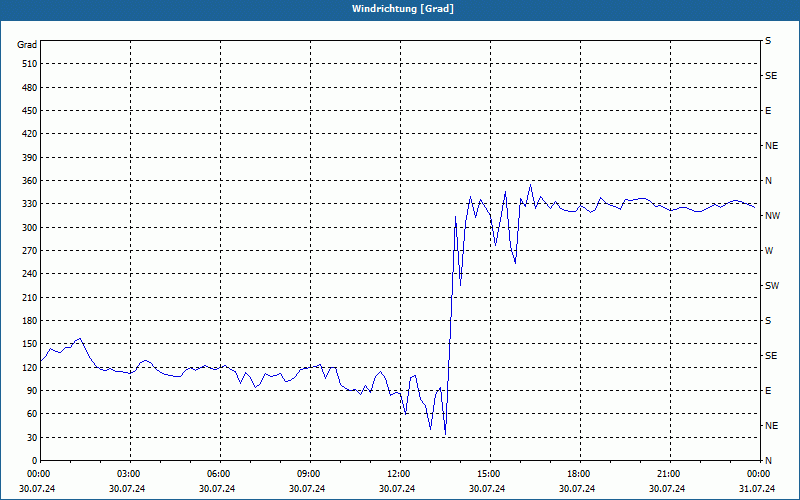The image size is (800, 500).
Task: Click the 360 y-axis tick label
Action: pyautogui.click(x=30, y=181)
